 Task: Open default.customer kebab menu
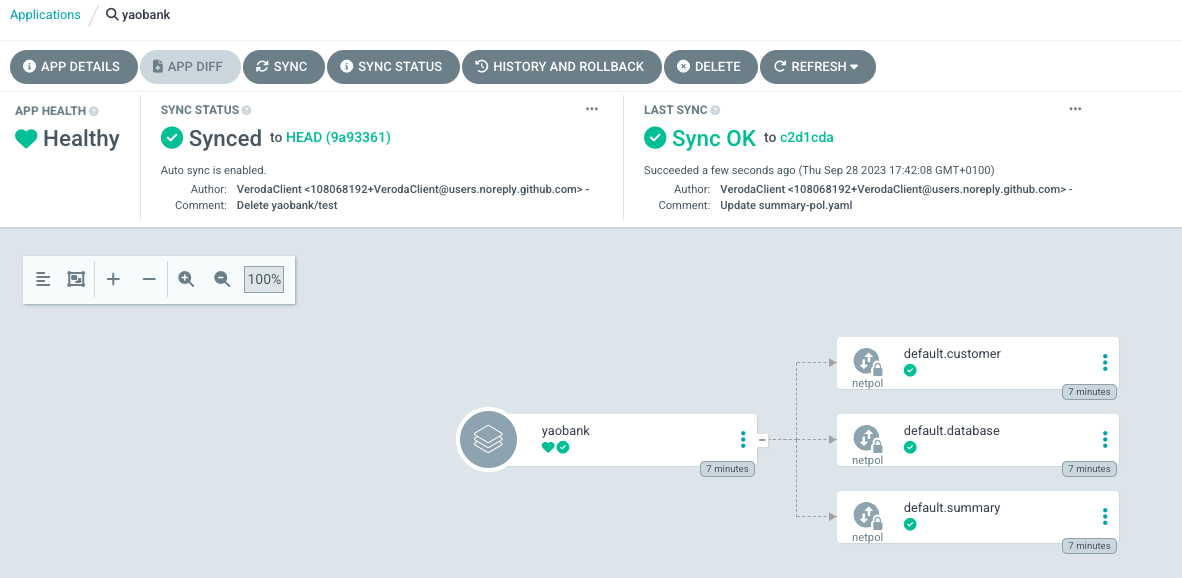click(1105, 362)
